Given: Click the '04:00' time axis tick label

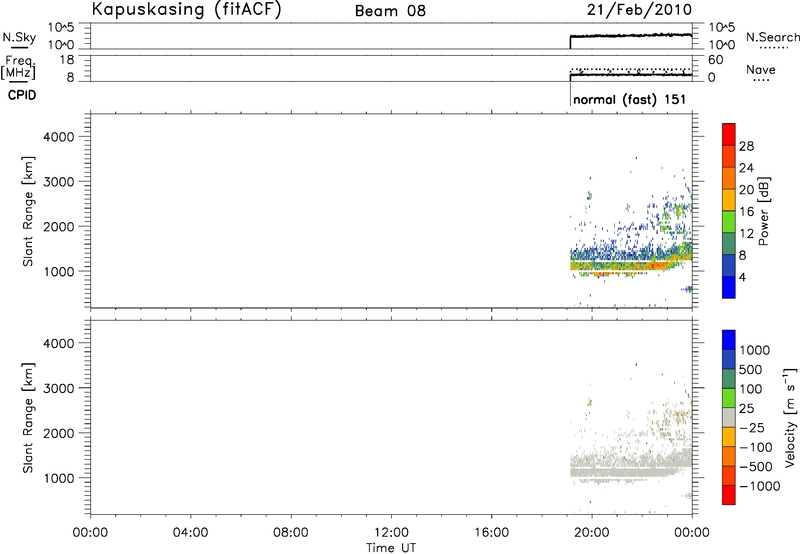Looking at the screenshot, I should [190, 533].
